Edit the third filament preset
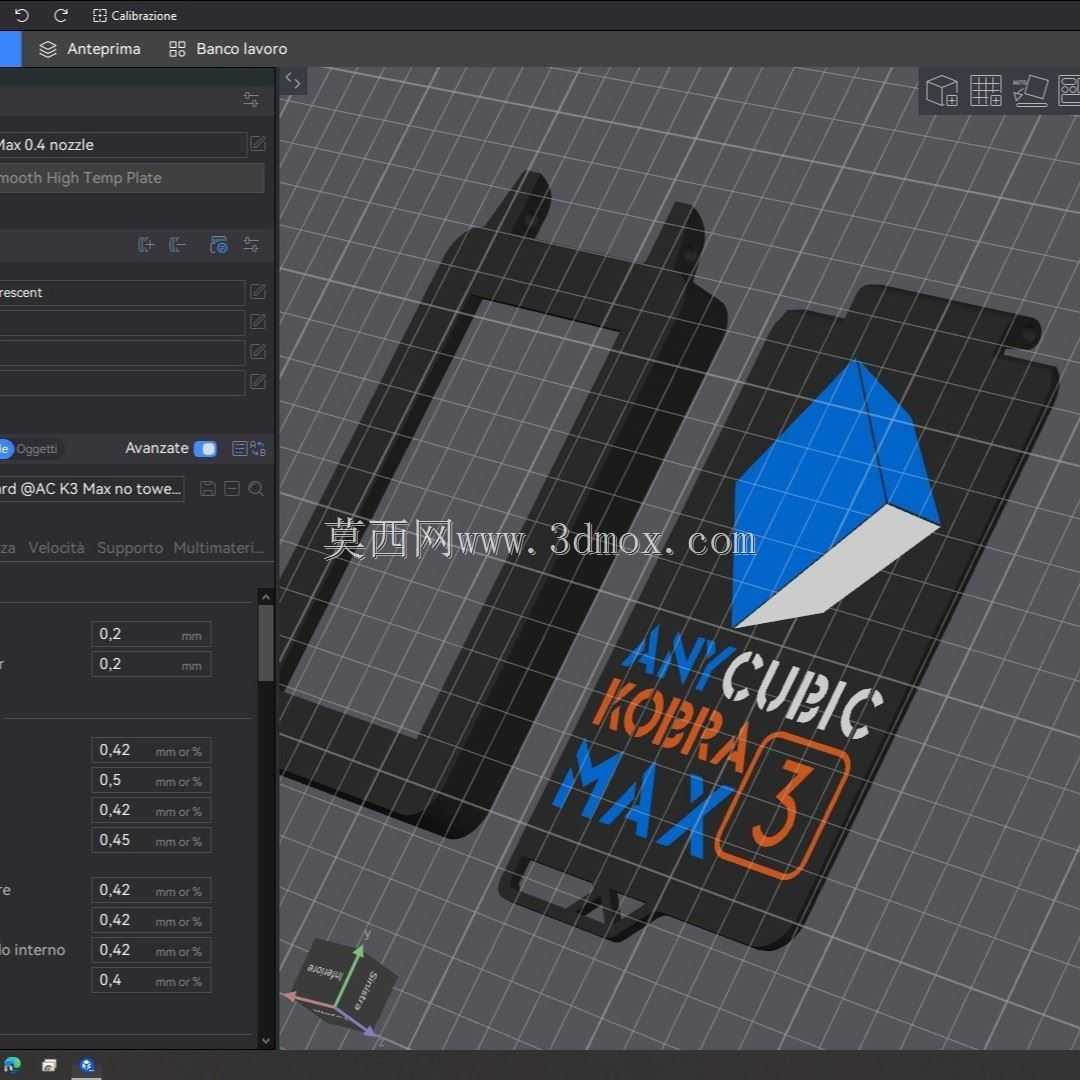 (x=258, y=352)
